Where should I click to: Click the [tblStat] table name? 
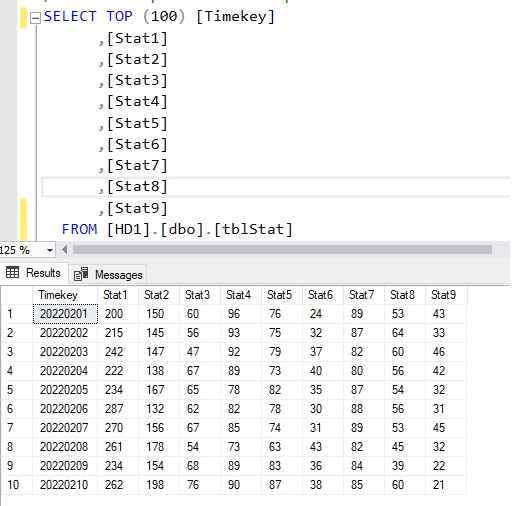point(253,229)
